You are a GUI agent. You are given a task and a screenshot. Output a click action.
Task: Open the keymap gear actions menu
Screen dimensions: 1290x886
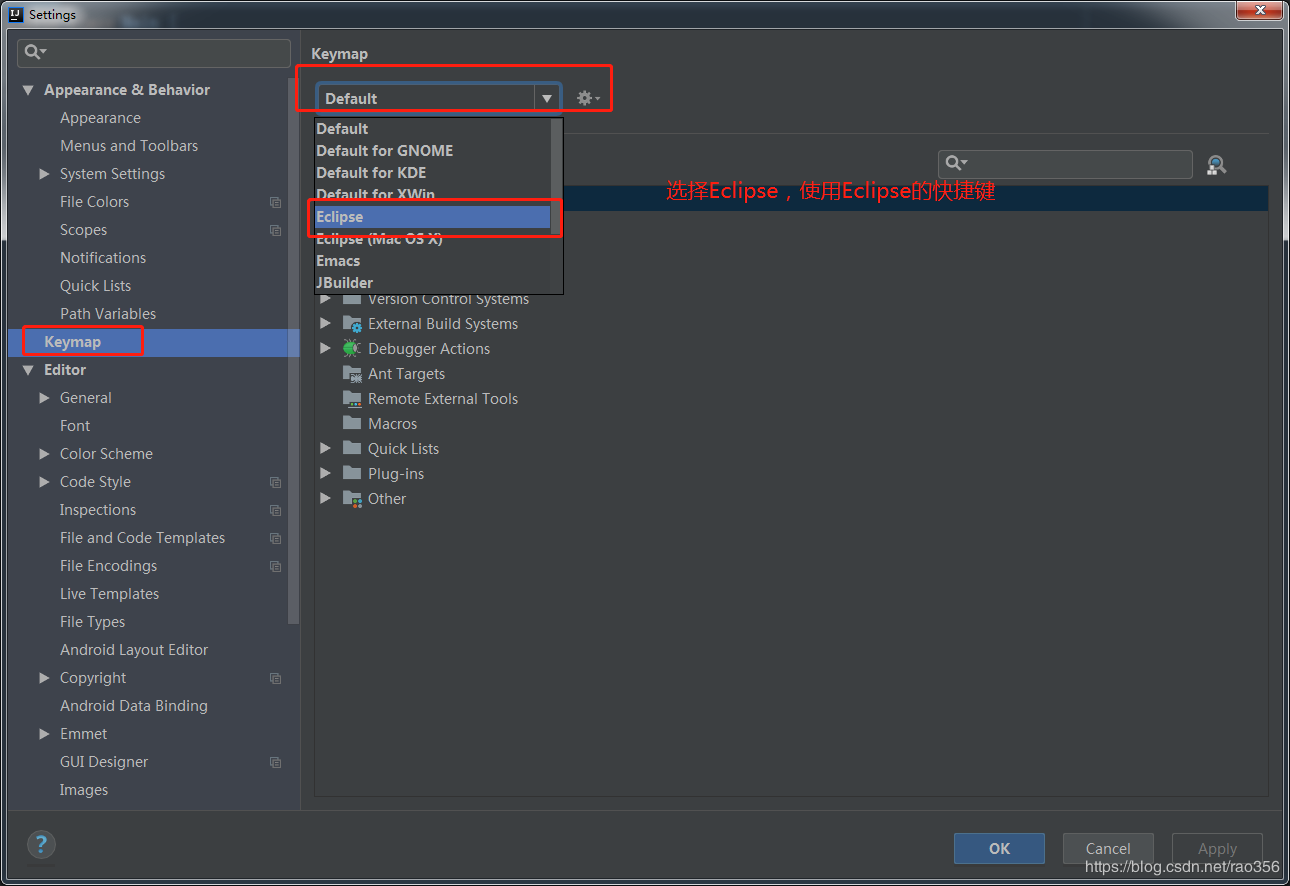point(588,98)
